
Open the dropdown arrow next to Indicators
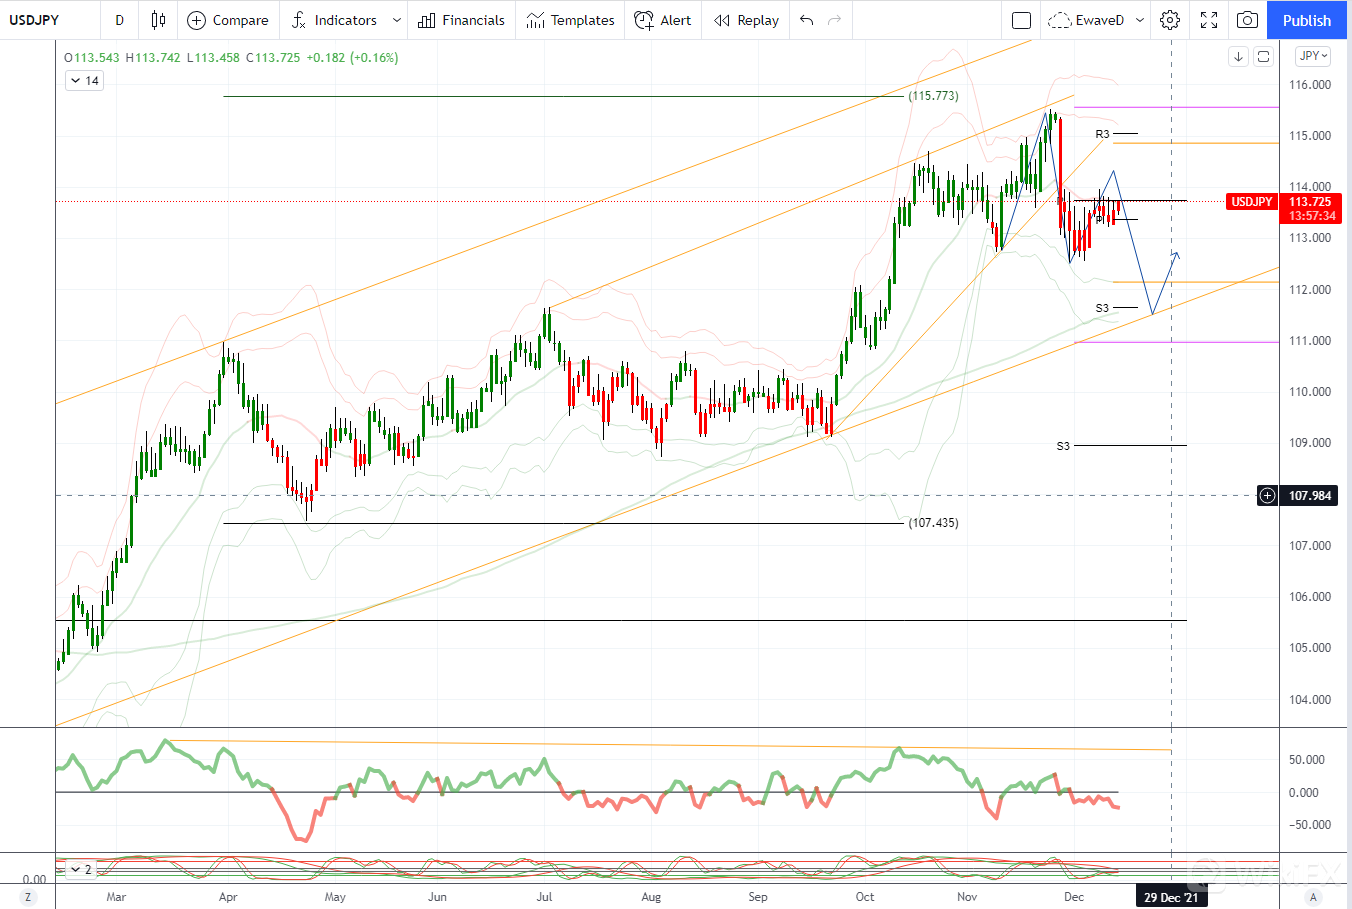pyautogui.click(x=397, y=20)
